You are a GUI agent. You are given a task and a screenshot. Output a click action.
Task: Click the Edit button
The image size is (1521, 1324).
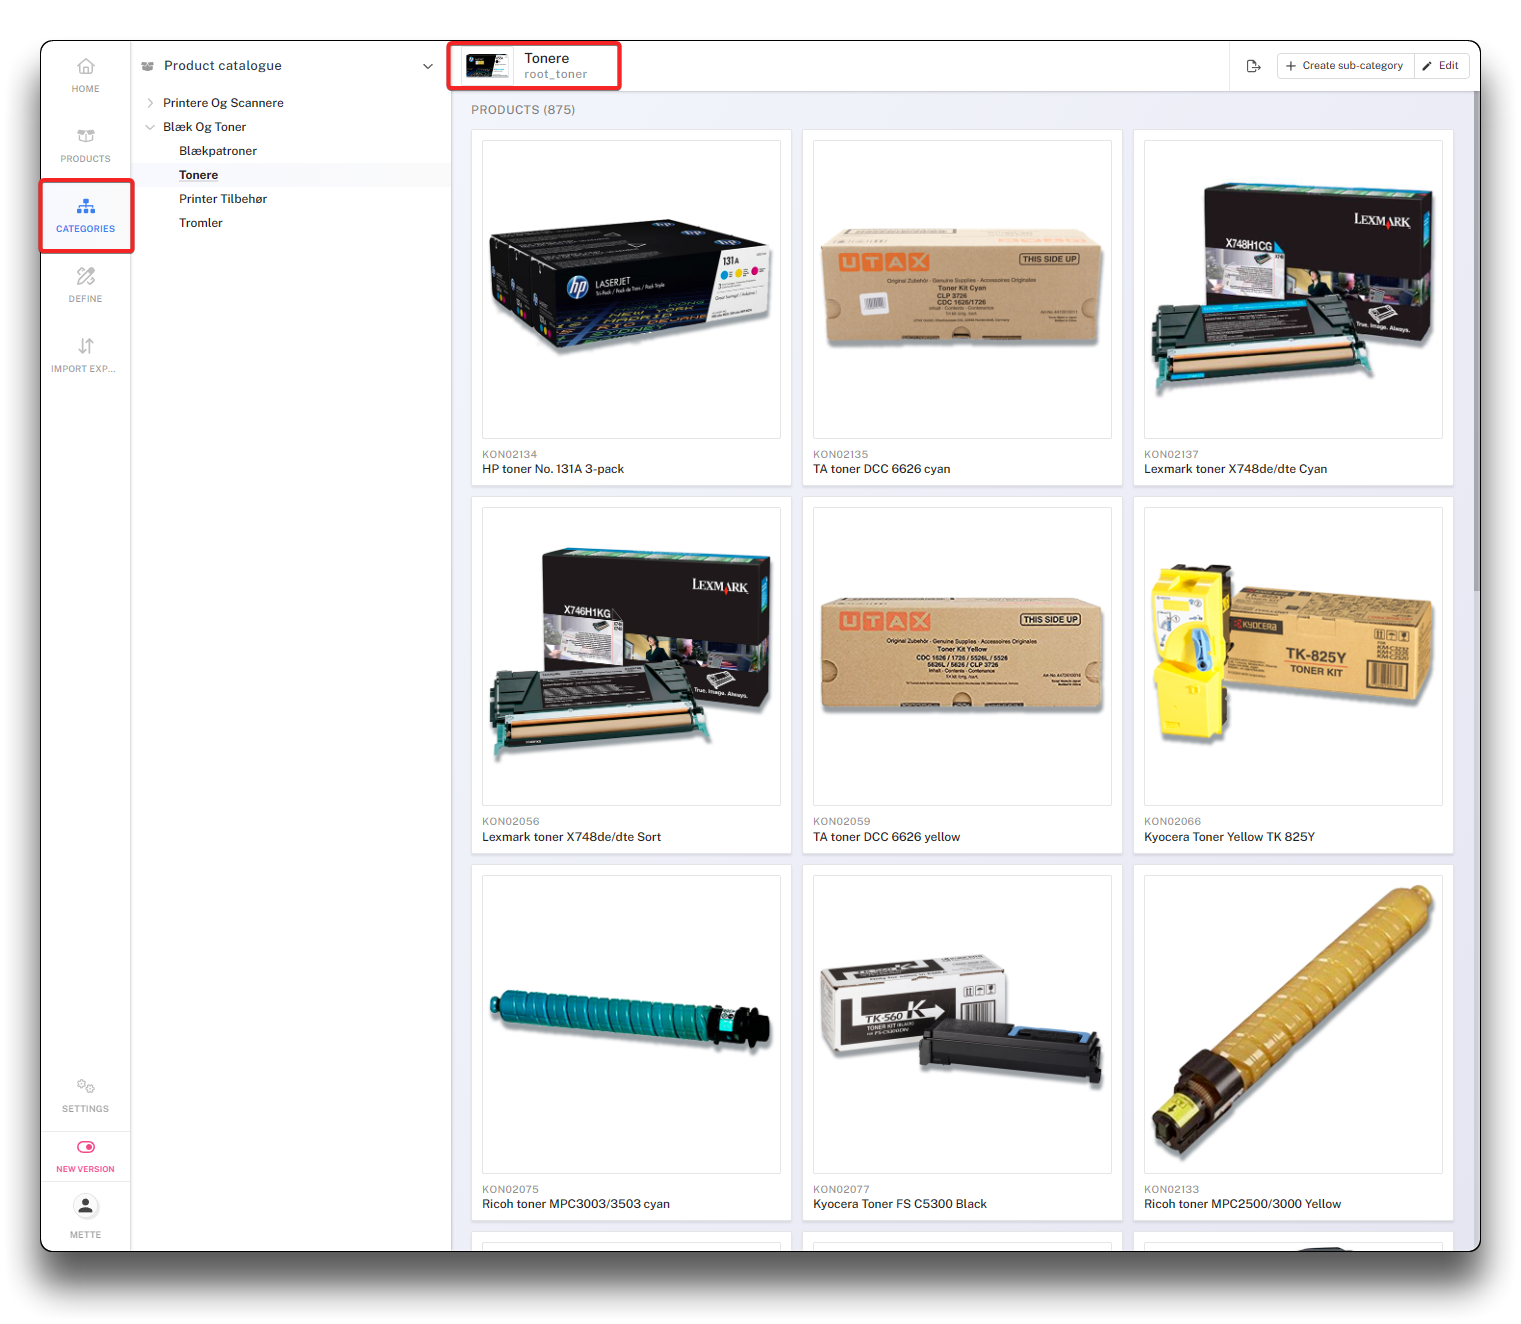1441,66
